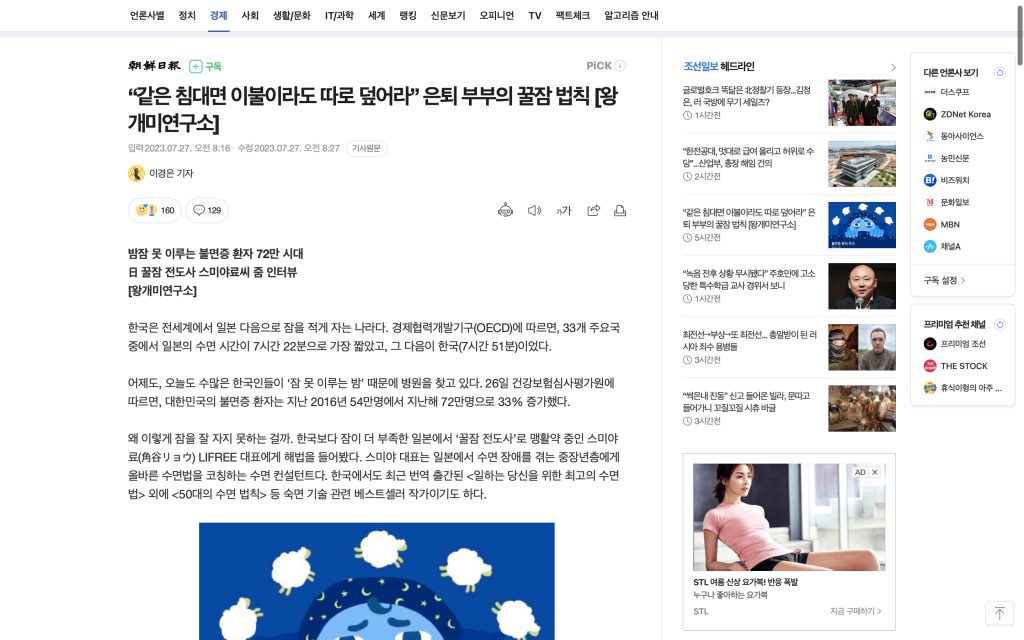
Task: Click the 기사원문 button
Action: coord(366,148)
